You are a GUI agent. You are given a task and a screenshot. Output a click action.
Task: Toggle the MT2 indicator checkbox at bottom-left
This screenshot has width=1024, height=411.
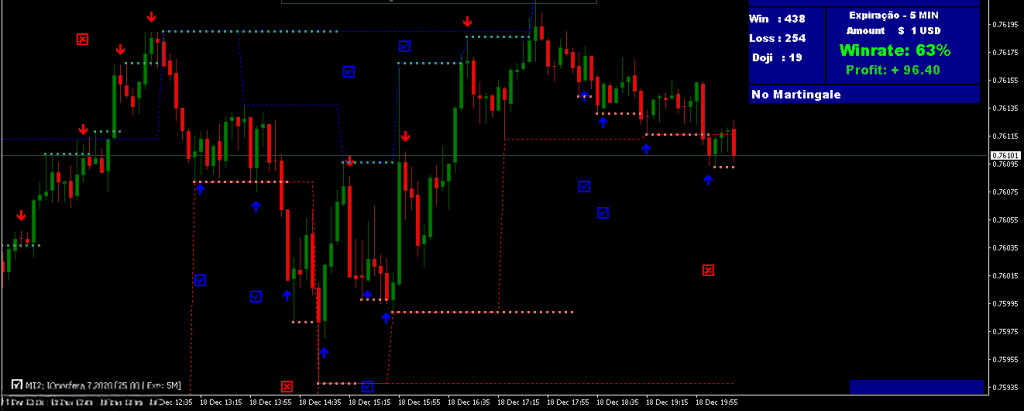point(17,384)
